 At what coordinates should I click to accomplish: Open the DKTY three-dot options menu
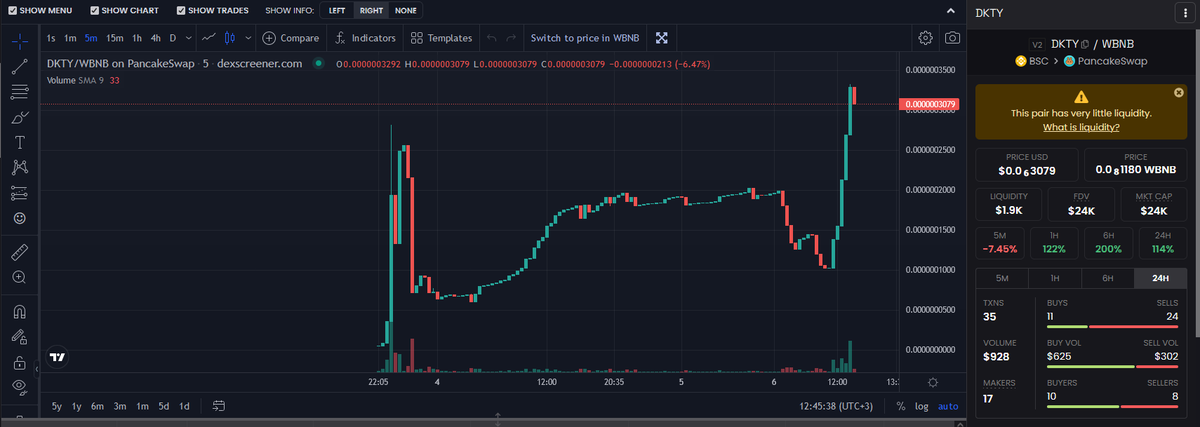click(1184, 13)
